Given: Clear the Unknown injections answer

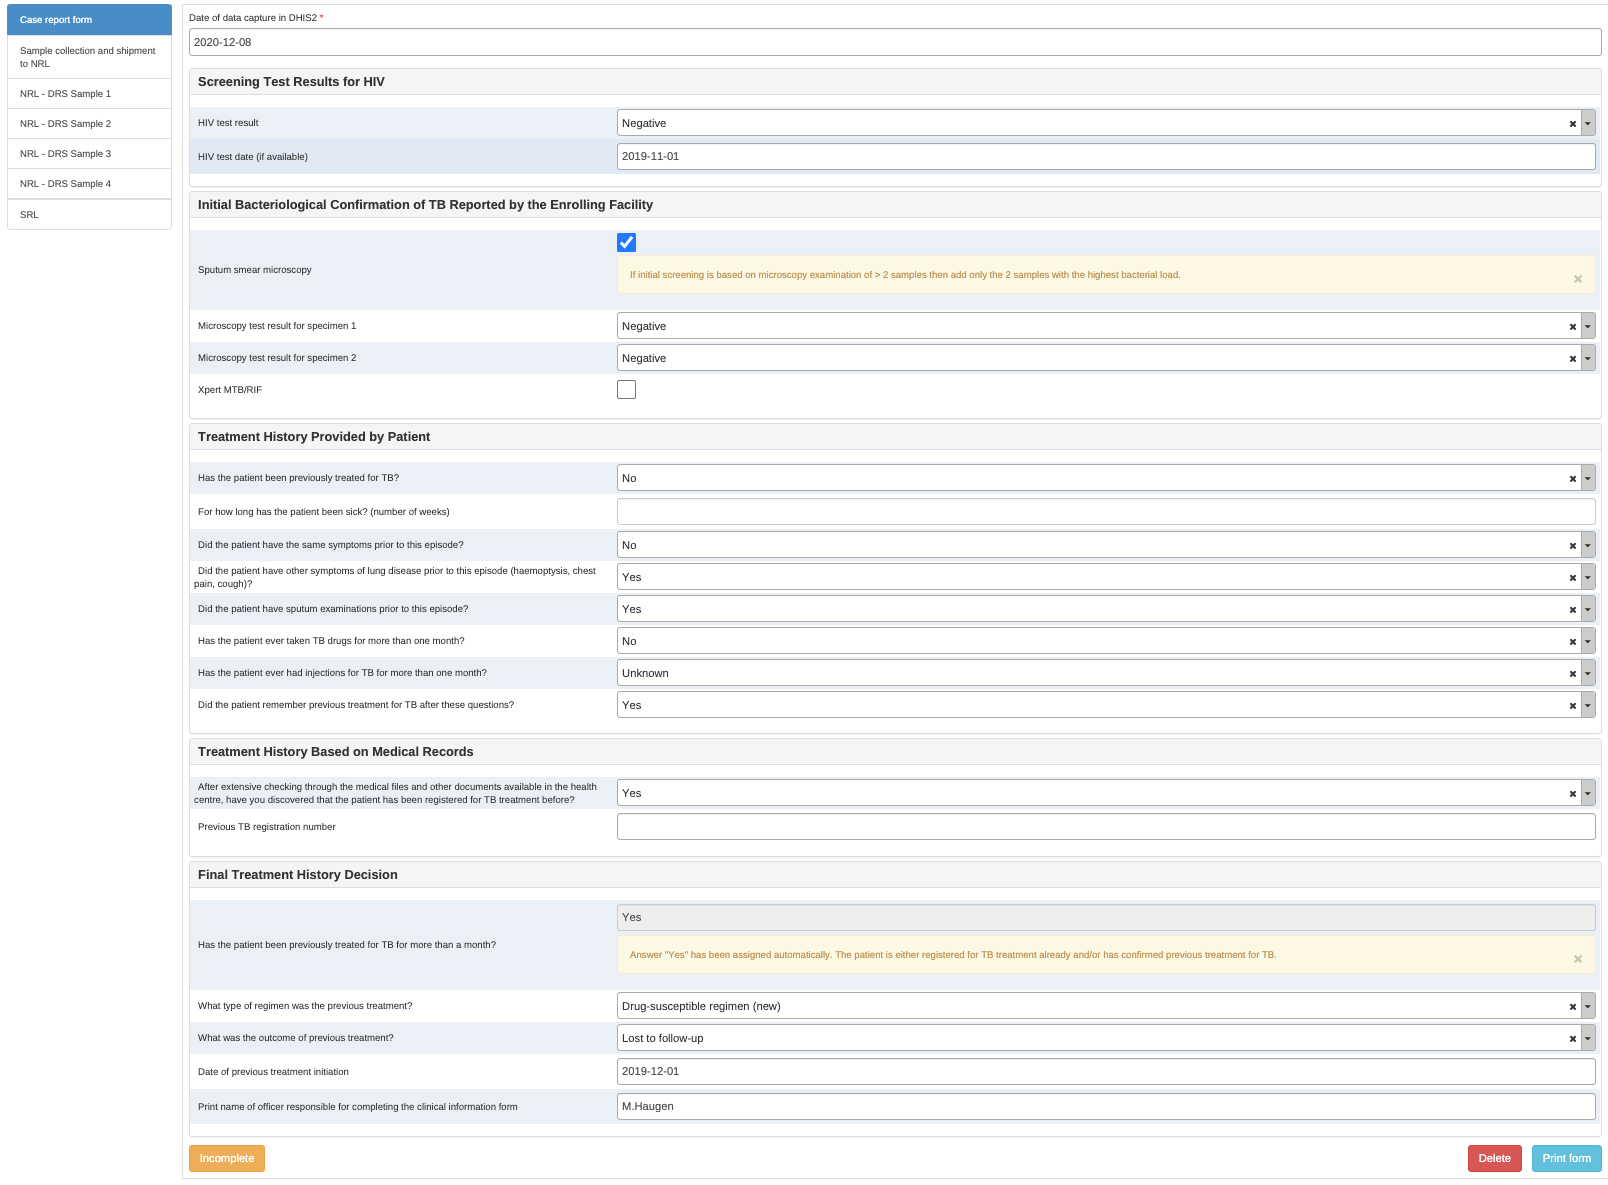Looking at the screenshot, I should [1572, 674].
